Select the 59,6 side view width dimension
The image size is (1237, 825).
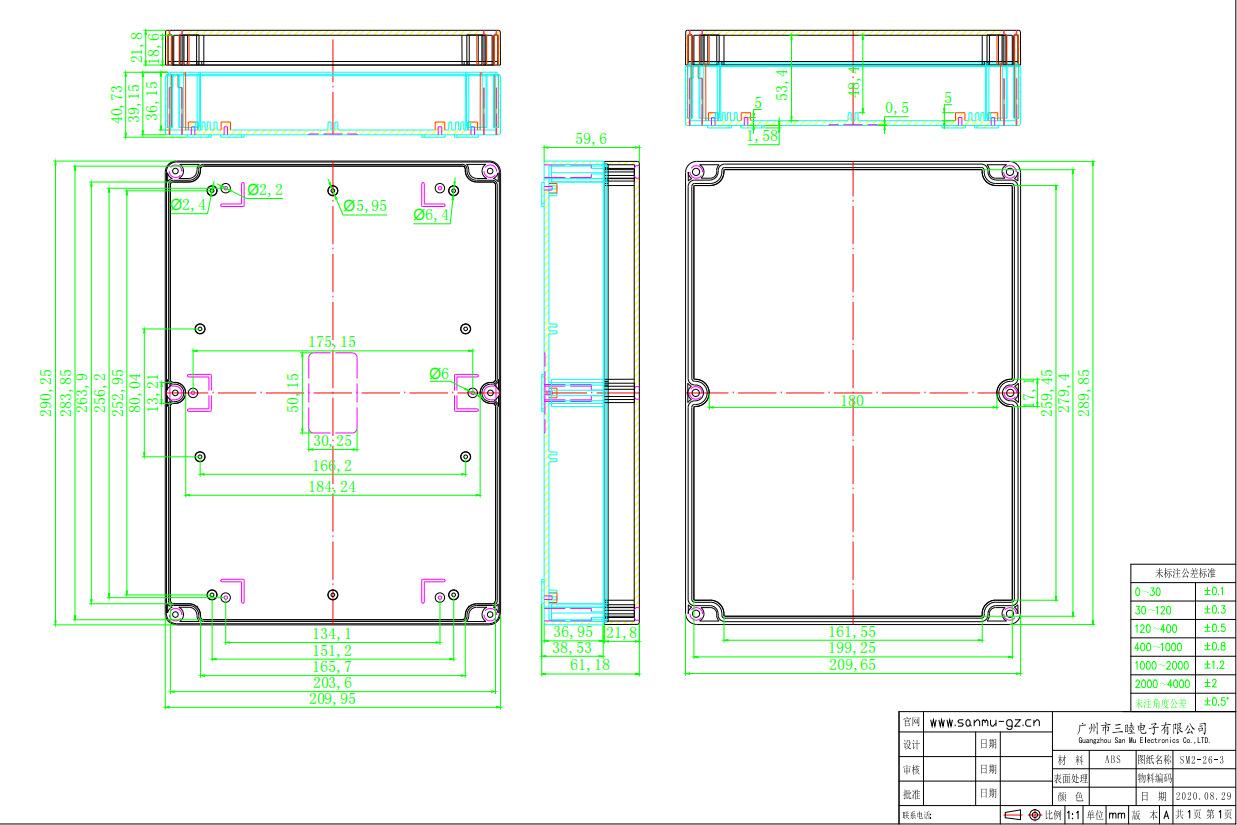click(x=590, y=140)
